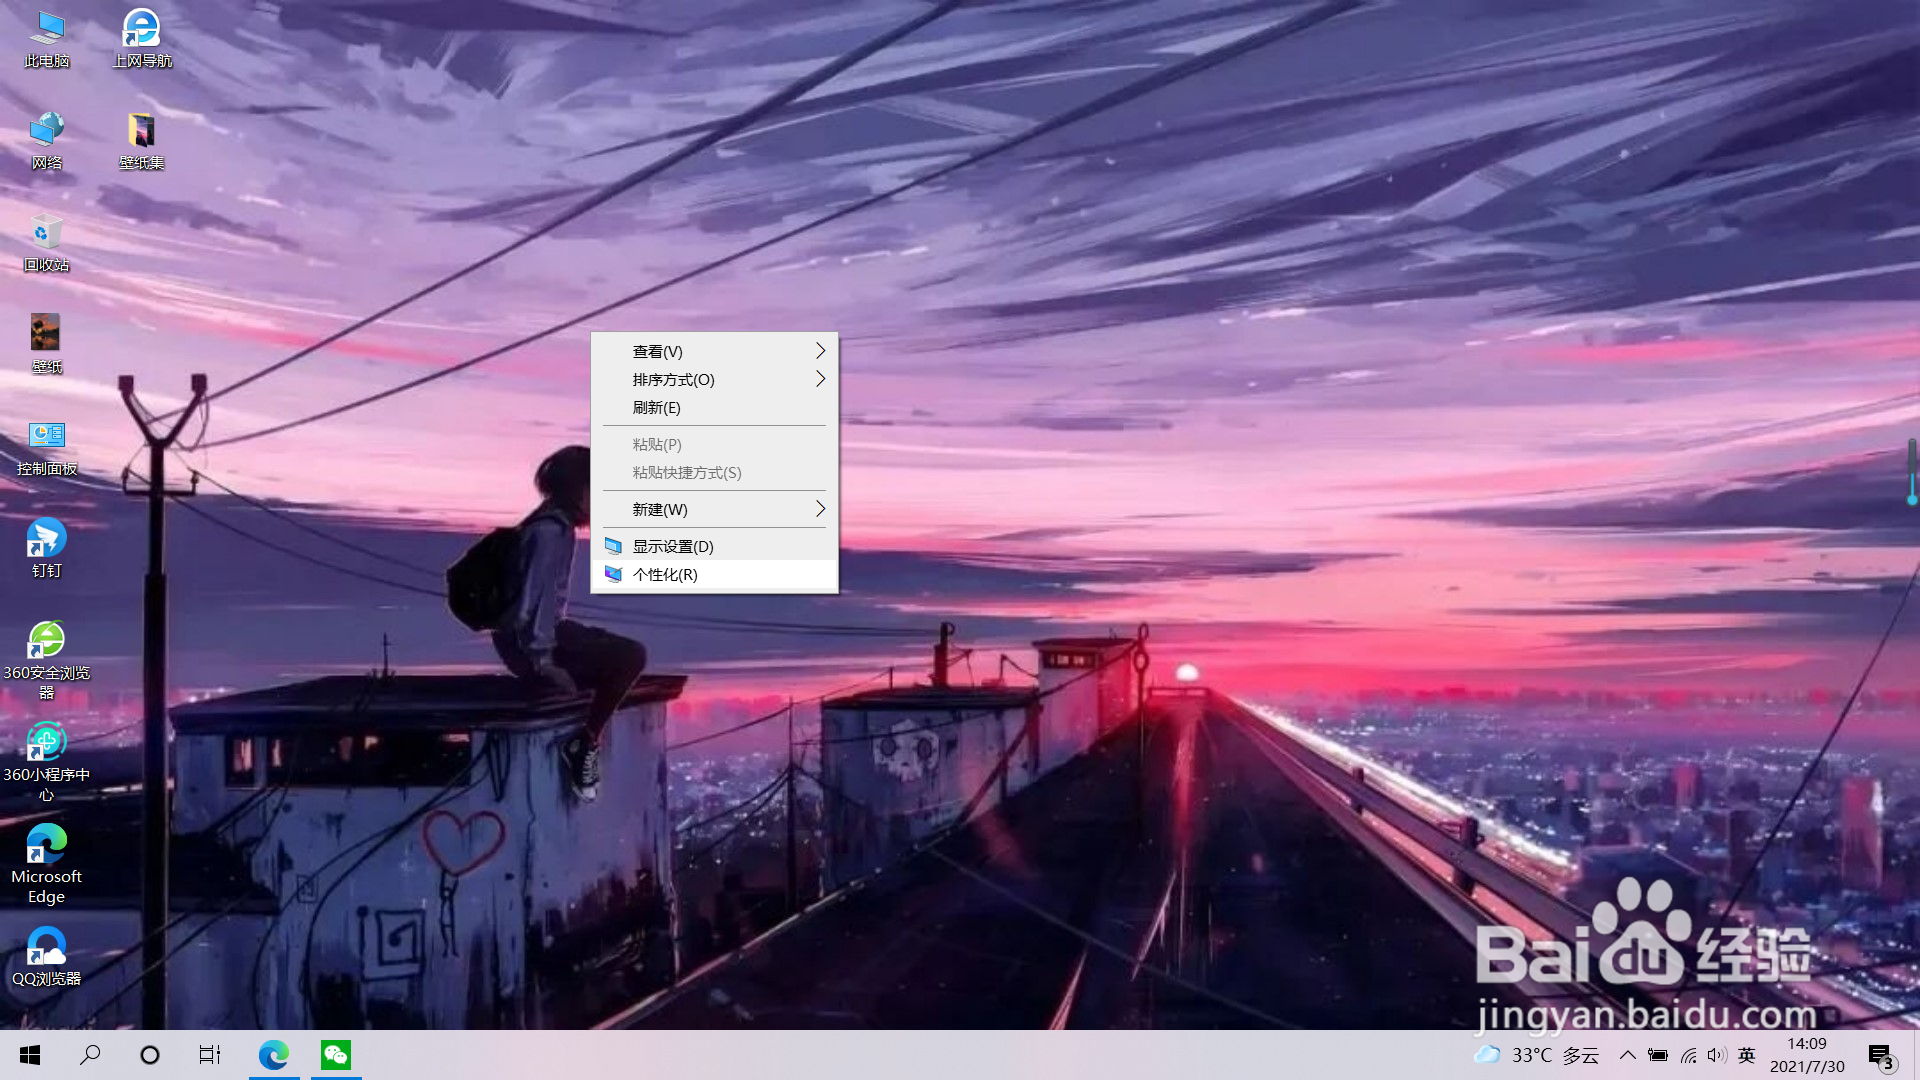This screenshot has width=1920, height=1080.
Task: Switch the 英 input language indicator
Action: pos(1746,1055)
